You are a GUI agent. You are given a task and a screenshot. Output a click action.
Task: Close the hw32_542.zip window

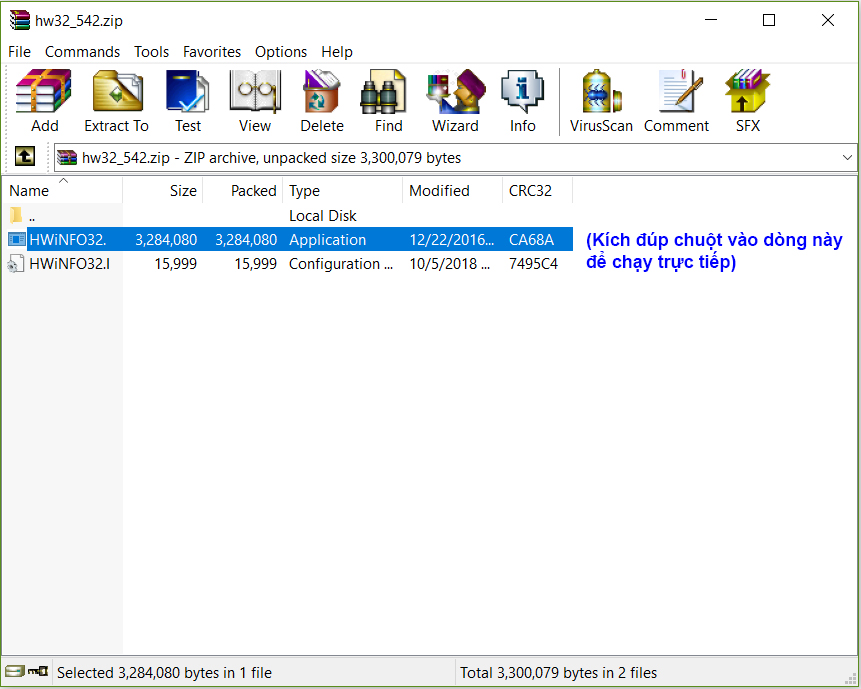(828, 20)
